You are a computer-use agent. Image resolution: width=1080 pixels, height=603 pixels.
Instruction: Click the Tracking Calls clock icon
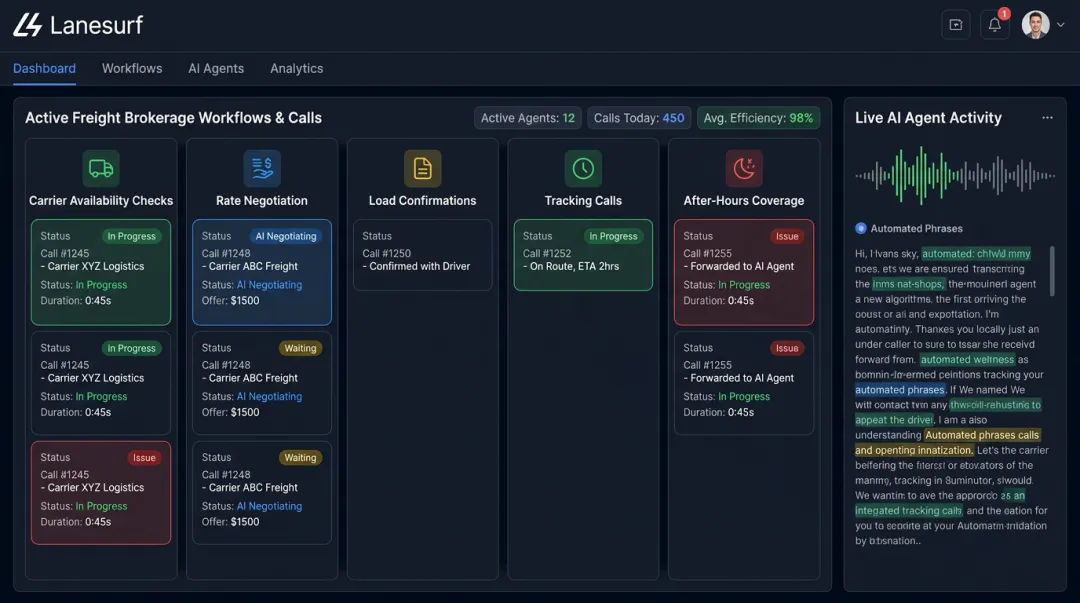coord(583,168)
